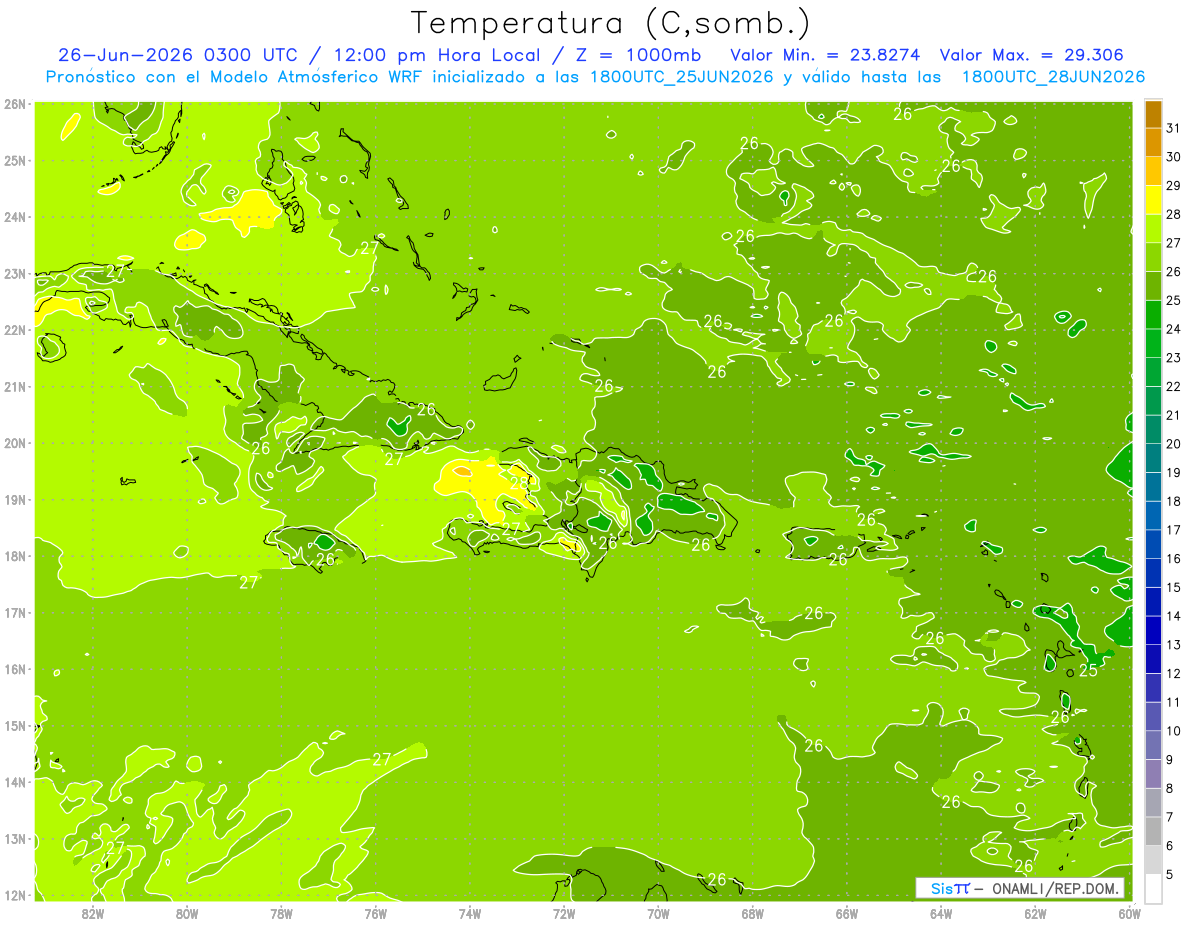
Task: Select the '1800UTC_28JUN2026' end time text
Action: [1053, 77]
